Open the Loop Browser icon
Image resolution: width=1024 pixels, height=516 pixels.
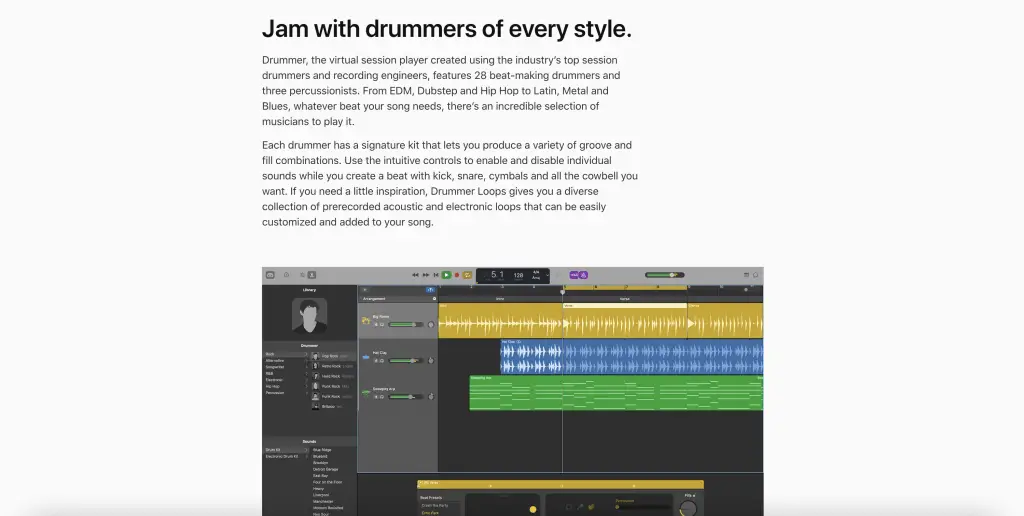point(756,275)
